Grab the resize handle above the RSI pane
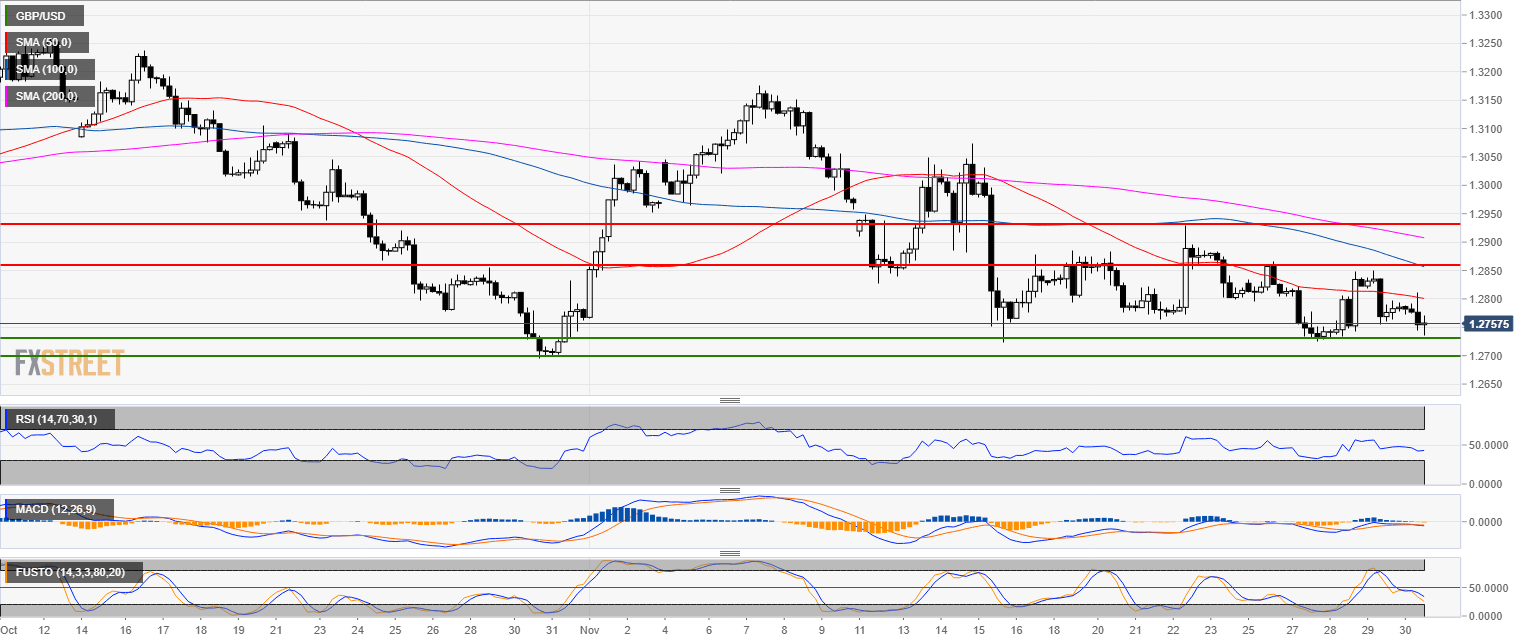The image size is (1531, 643). (x=730, y=400)
